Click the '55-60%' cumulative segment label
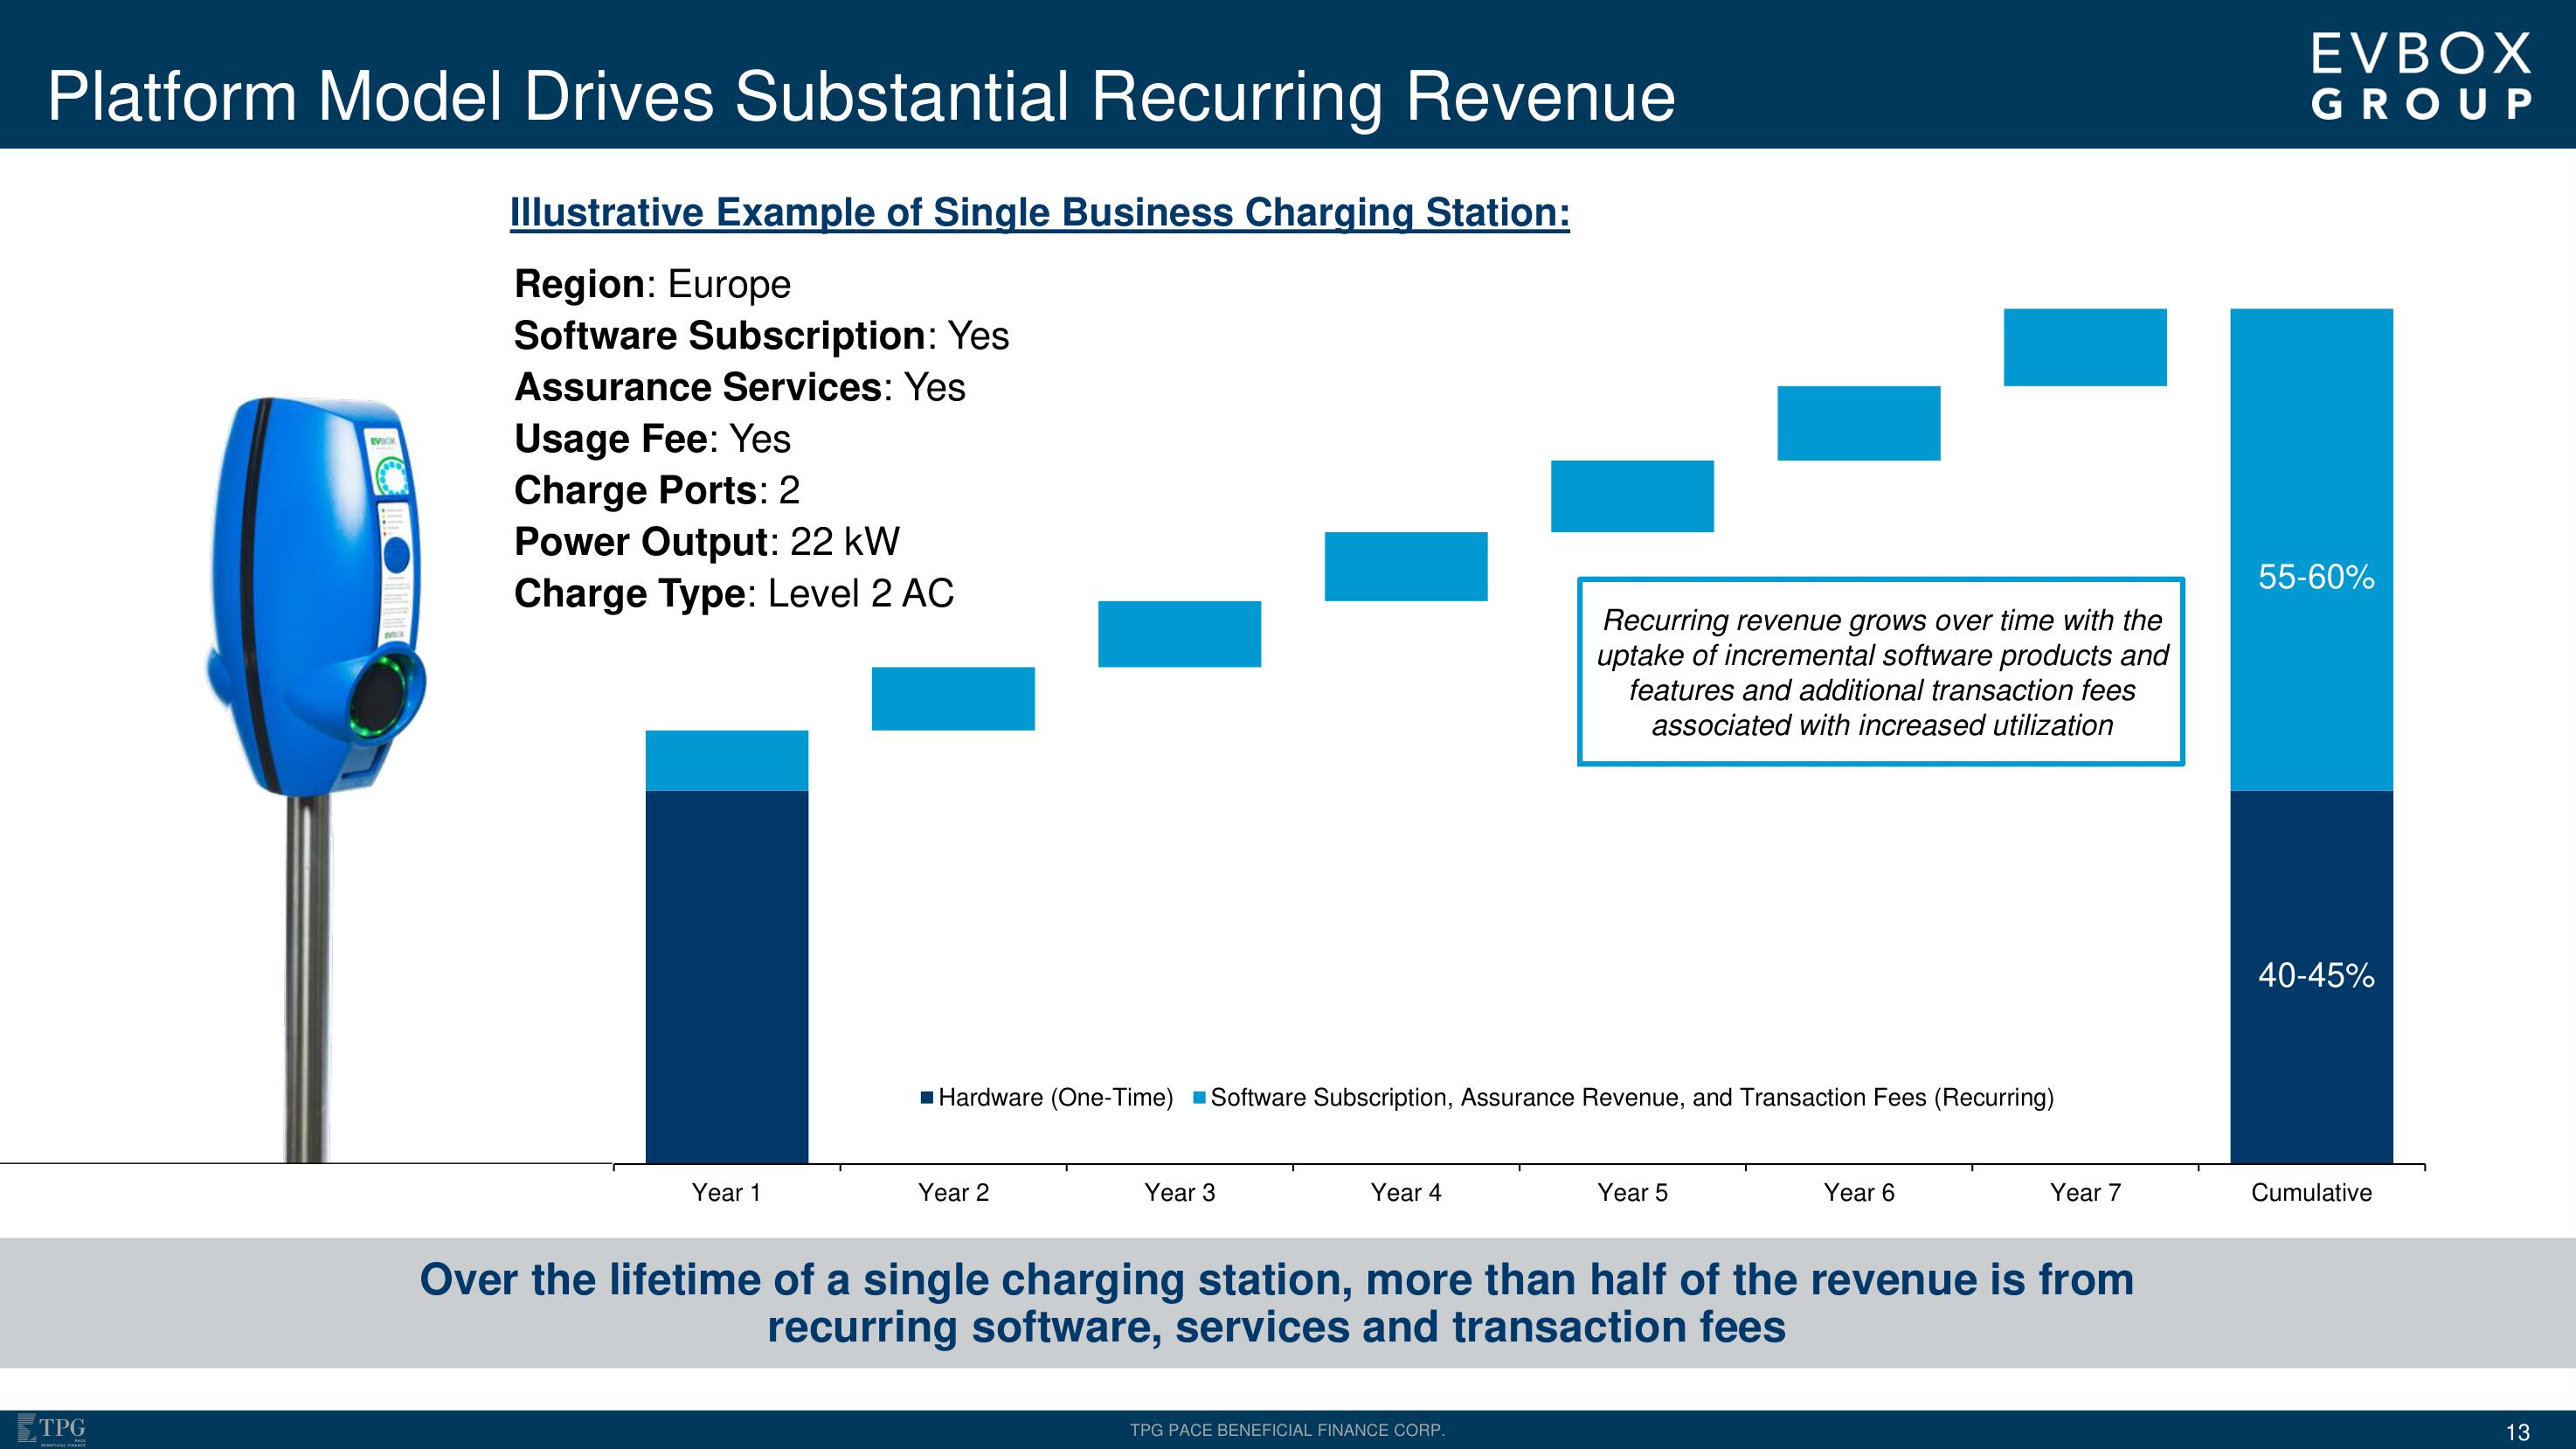The image size is (2576, 1449). tap(2316, 578)
